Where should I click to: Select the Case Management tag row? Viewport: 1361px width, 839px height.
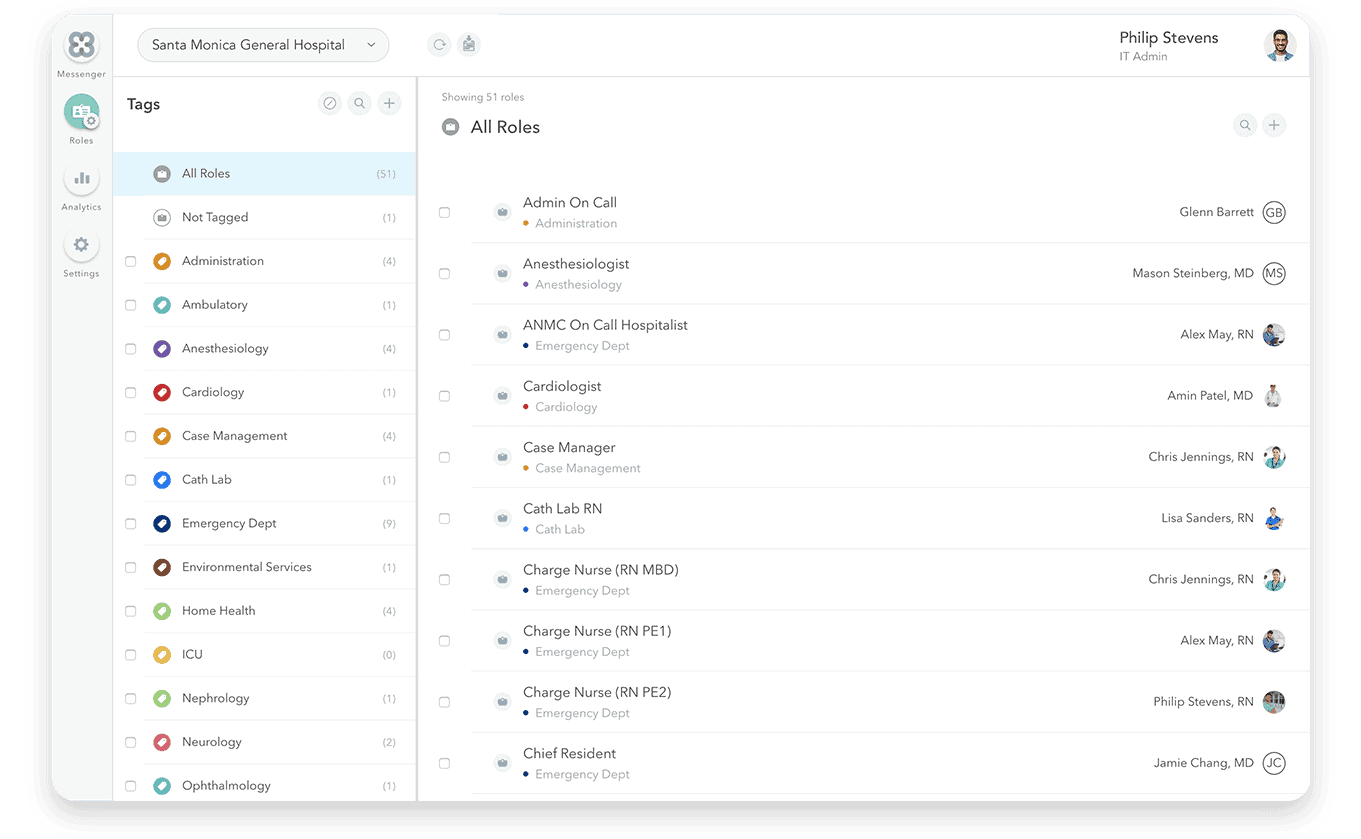[x=264, y=436]
